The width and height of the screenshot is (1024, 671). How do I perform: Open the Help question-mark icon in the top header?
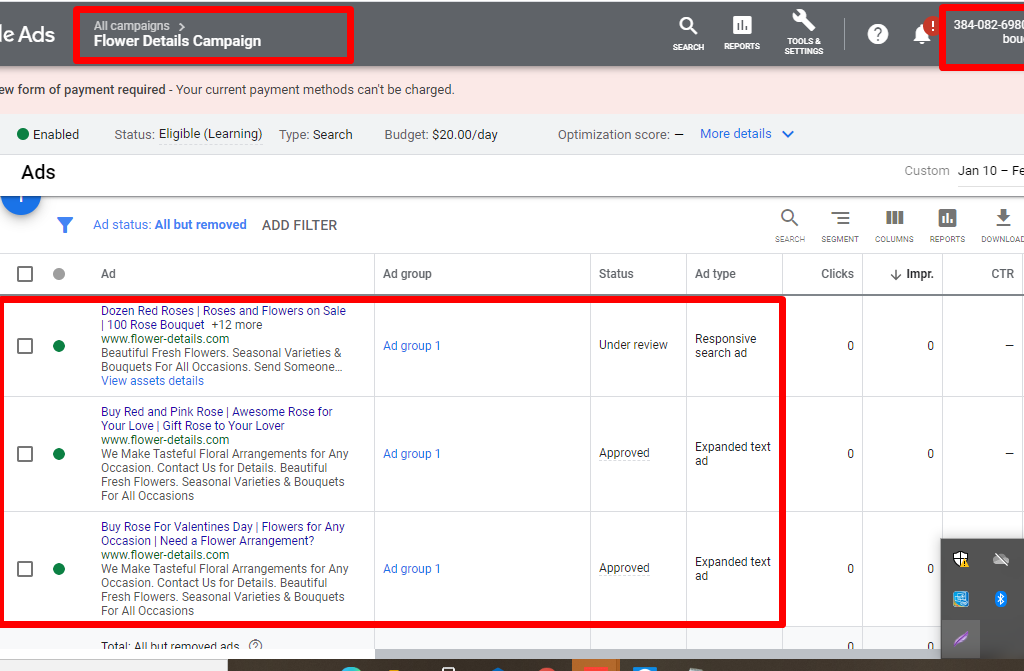pos(878,34)
